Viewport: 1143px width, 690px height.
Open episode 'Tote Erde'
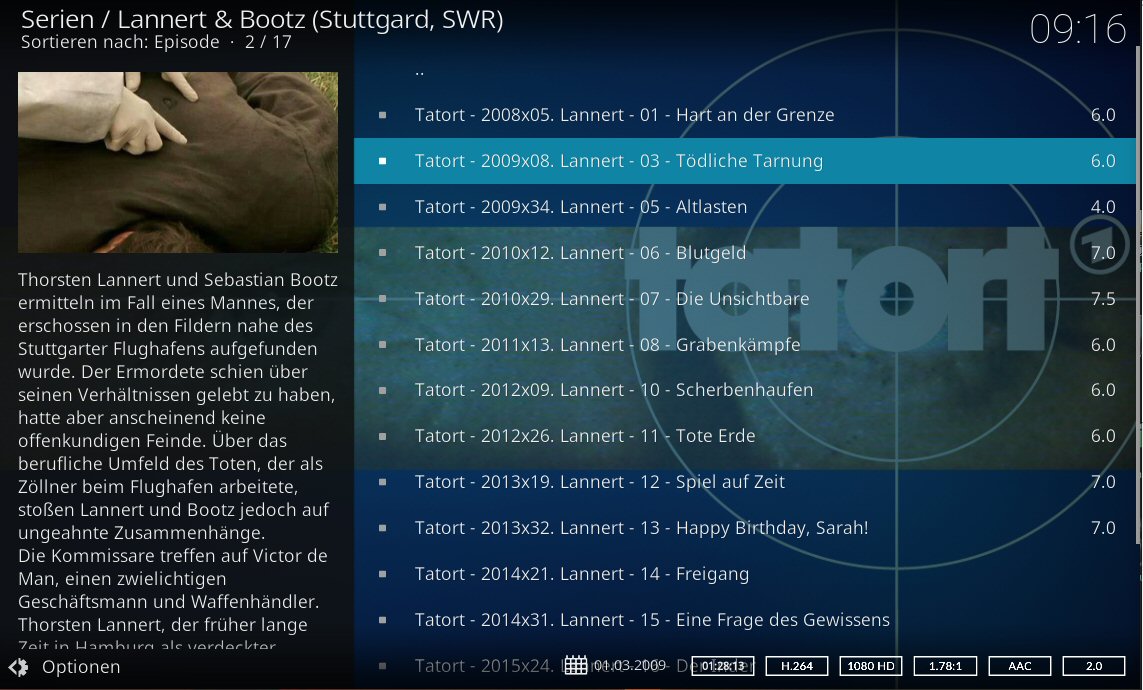745,436
